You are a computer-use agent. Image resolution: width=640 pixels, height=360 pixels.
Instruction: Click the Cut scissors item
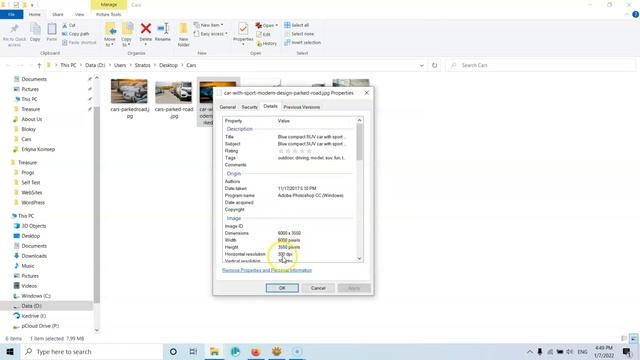coord(69,25)
